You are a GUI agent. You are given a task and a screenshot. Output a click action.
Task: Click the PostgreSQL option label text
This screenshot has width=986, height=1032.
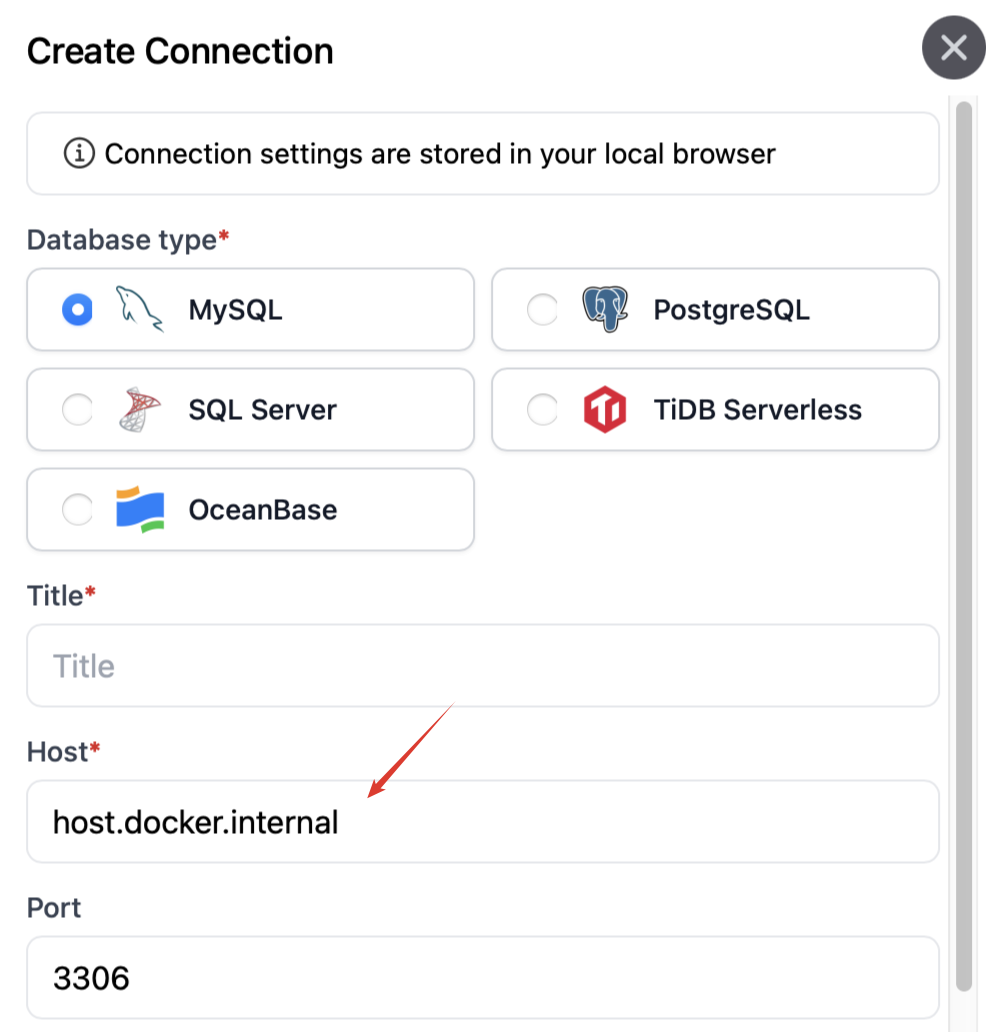(x=731, y=310)
